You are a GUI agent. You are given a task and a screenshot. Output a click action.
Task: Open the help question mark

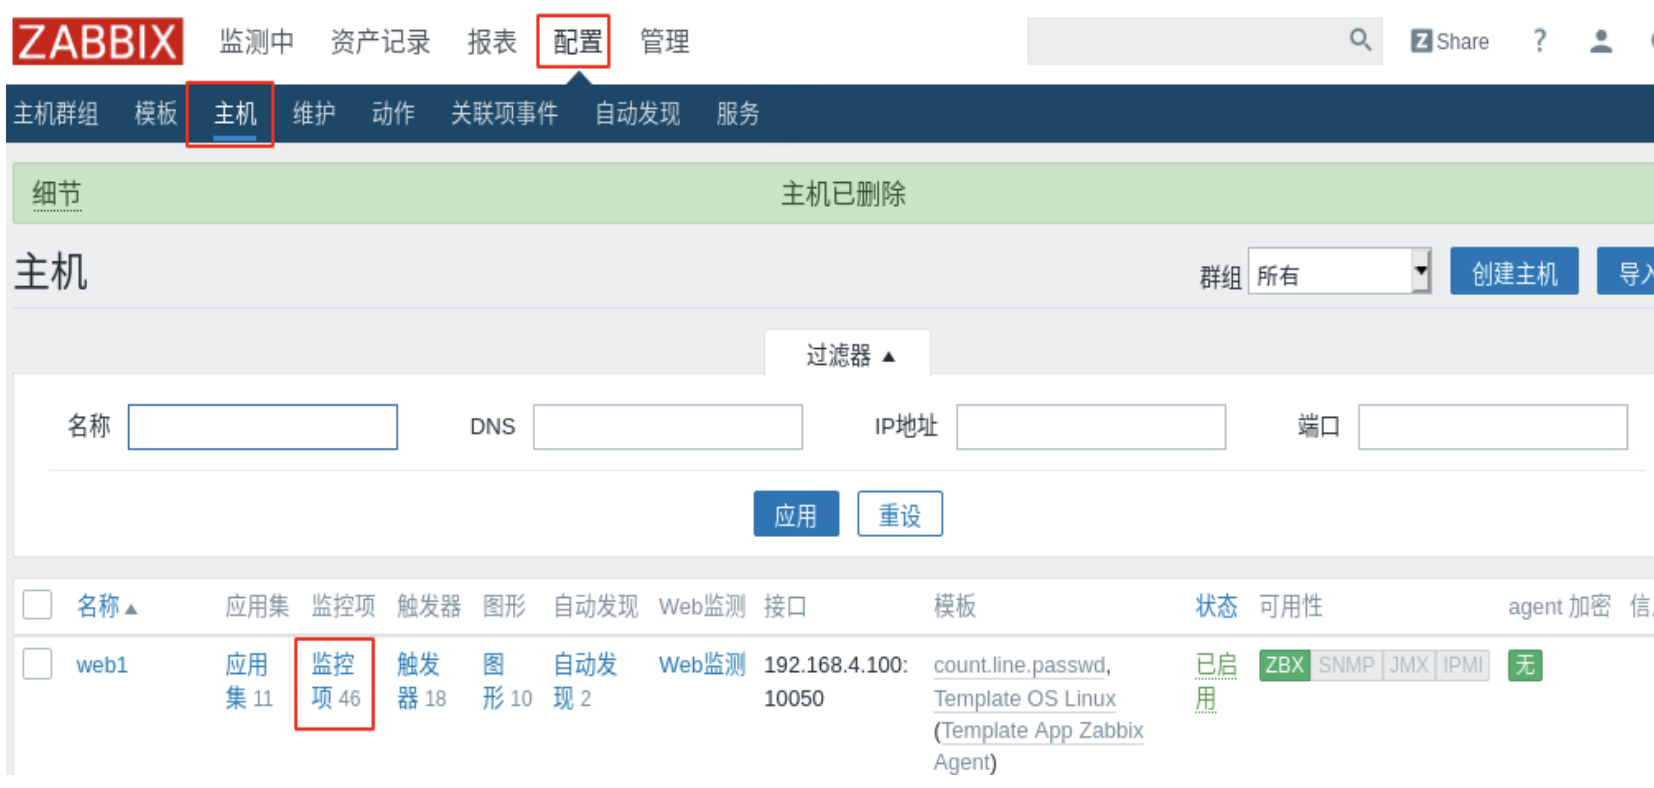pos(1540,41)
